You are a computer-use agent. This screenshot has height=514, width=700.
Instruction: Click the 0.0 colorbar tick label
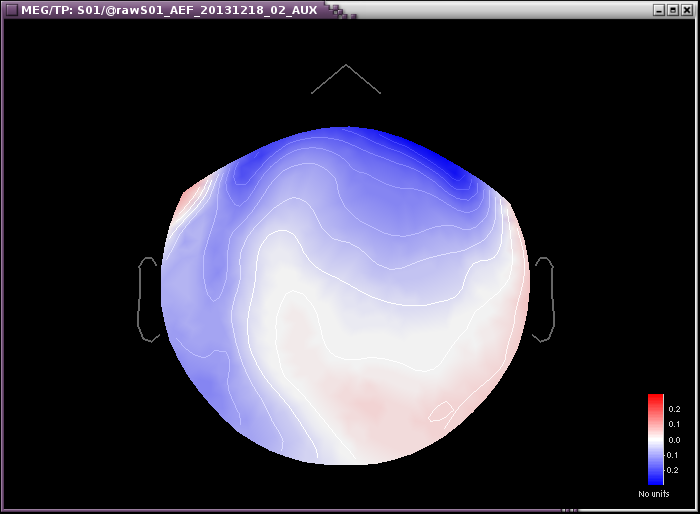click(674, 440)
